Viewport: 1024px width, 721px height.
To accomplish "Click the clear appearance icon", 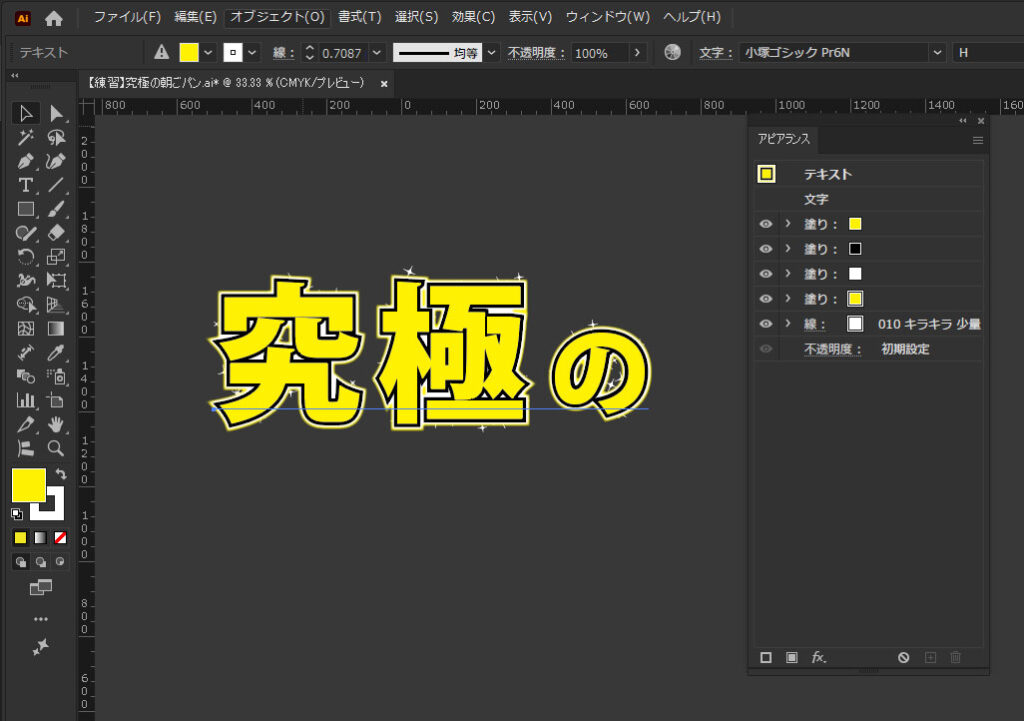I will pos(903,657).
